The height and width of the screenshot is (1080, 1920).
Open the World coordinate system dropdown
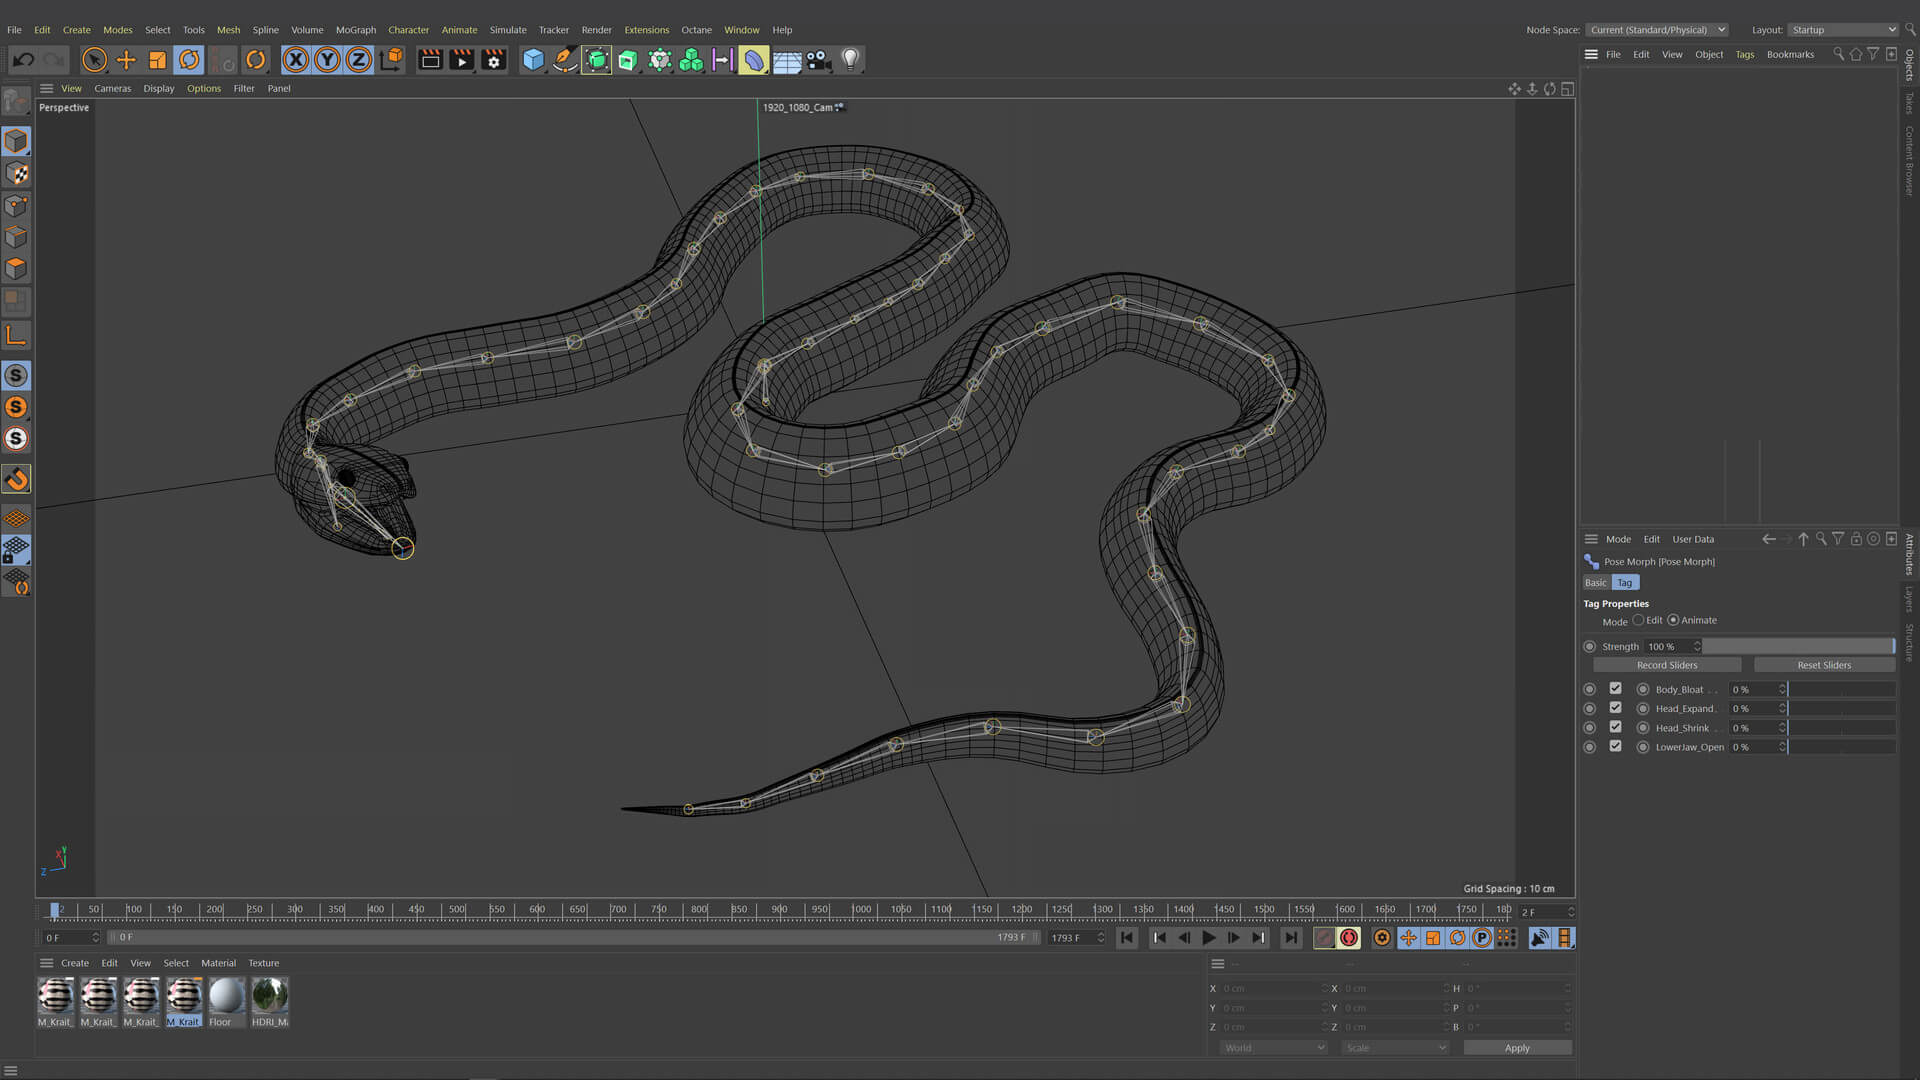(x=1273, y=1048)
